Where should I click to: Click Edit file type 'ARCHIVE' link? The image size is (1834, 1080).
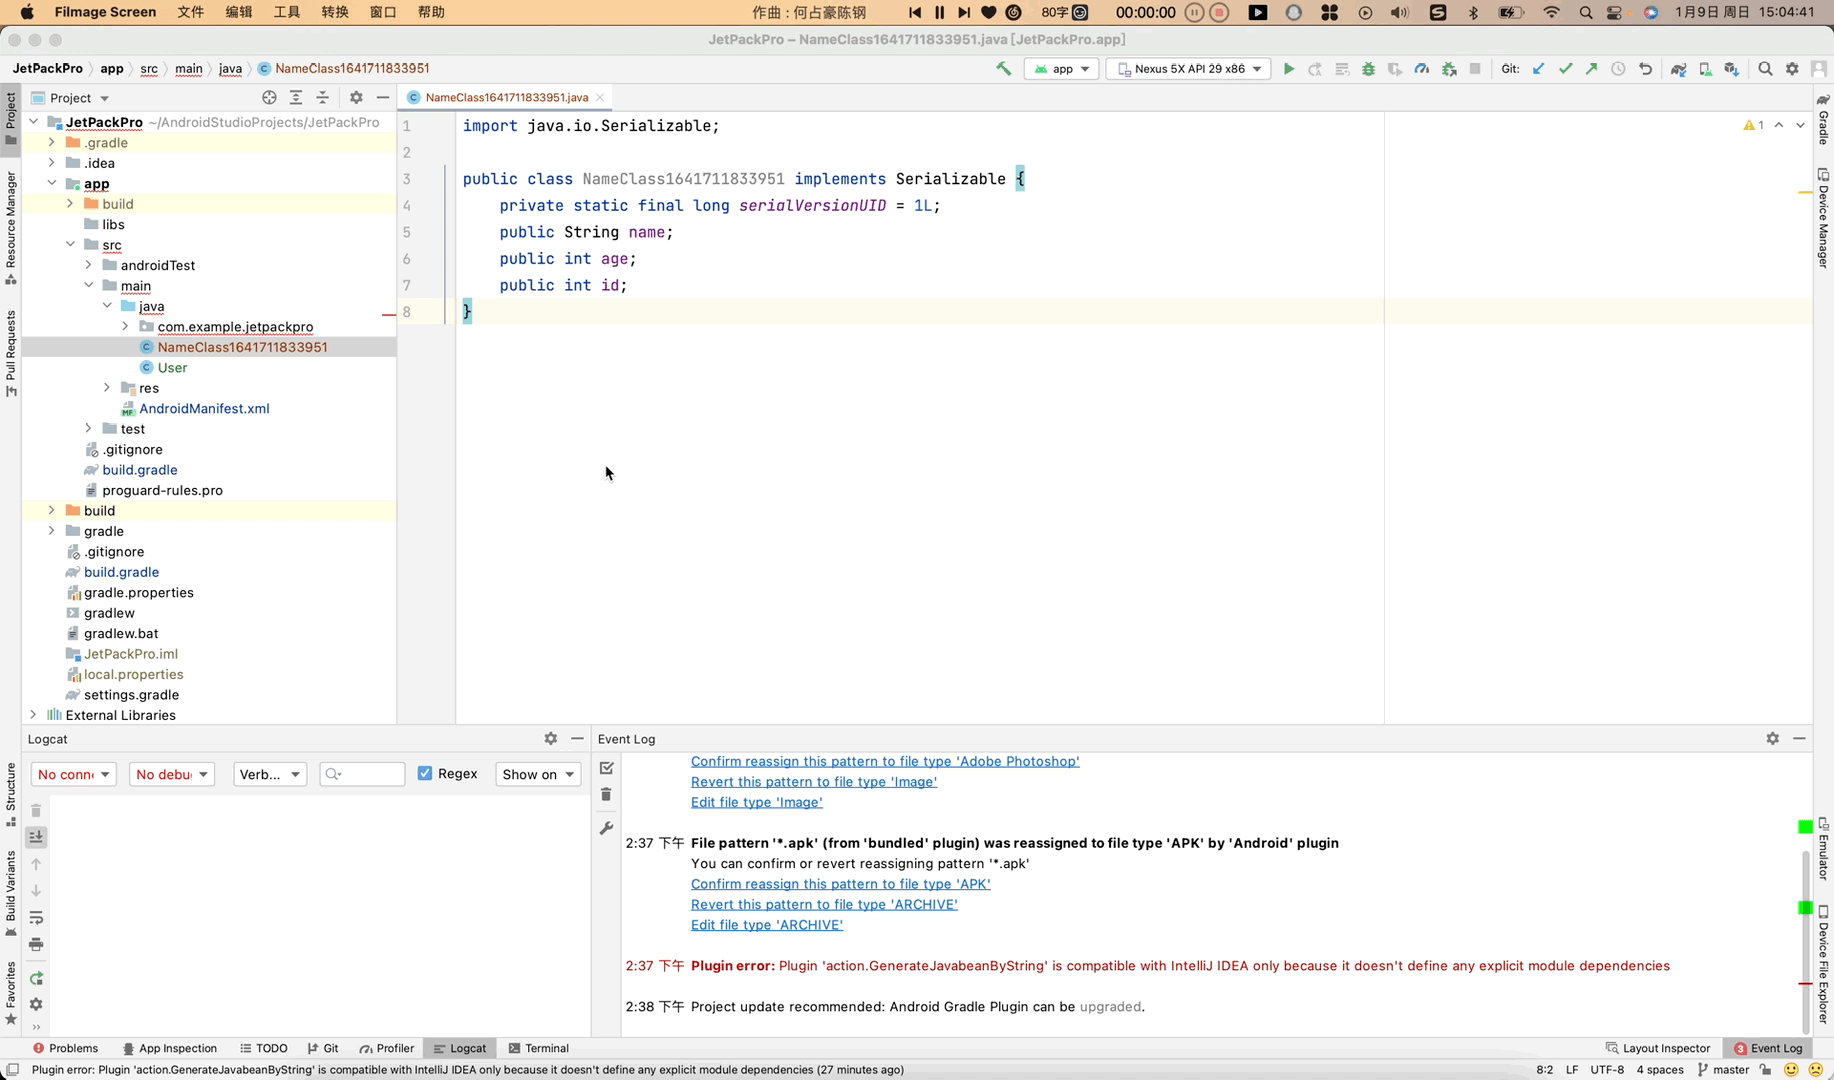[x=767, y=925]
